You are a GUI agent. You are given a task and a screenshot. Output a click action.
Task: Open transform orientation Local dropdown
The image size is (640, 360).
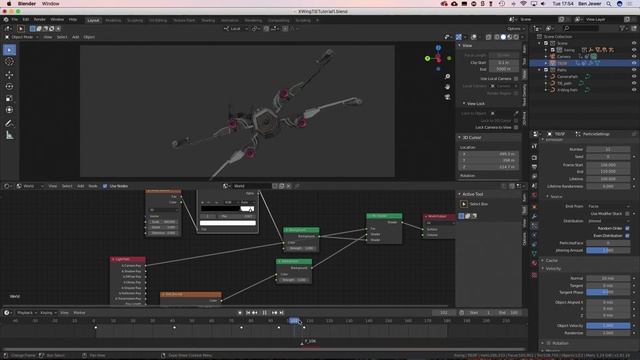(236, 29)
